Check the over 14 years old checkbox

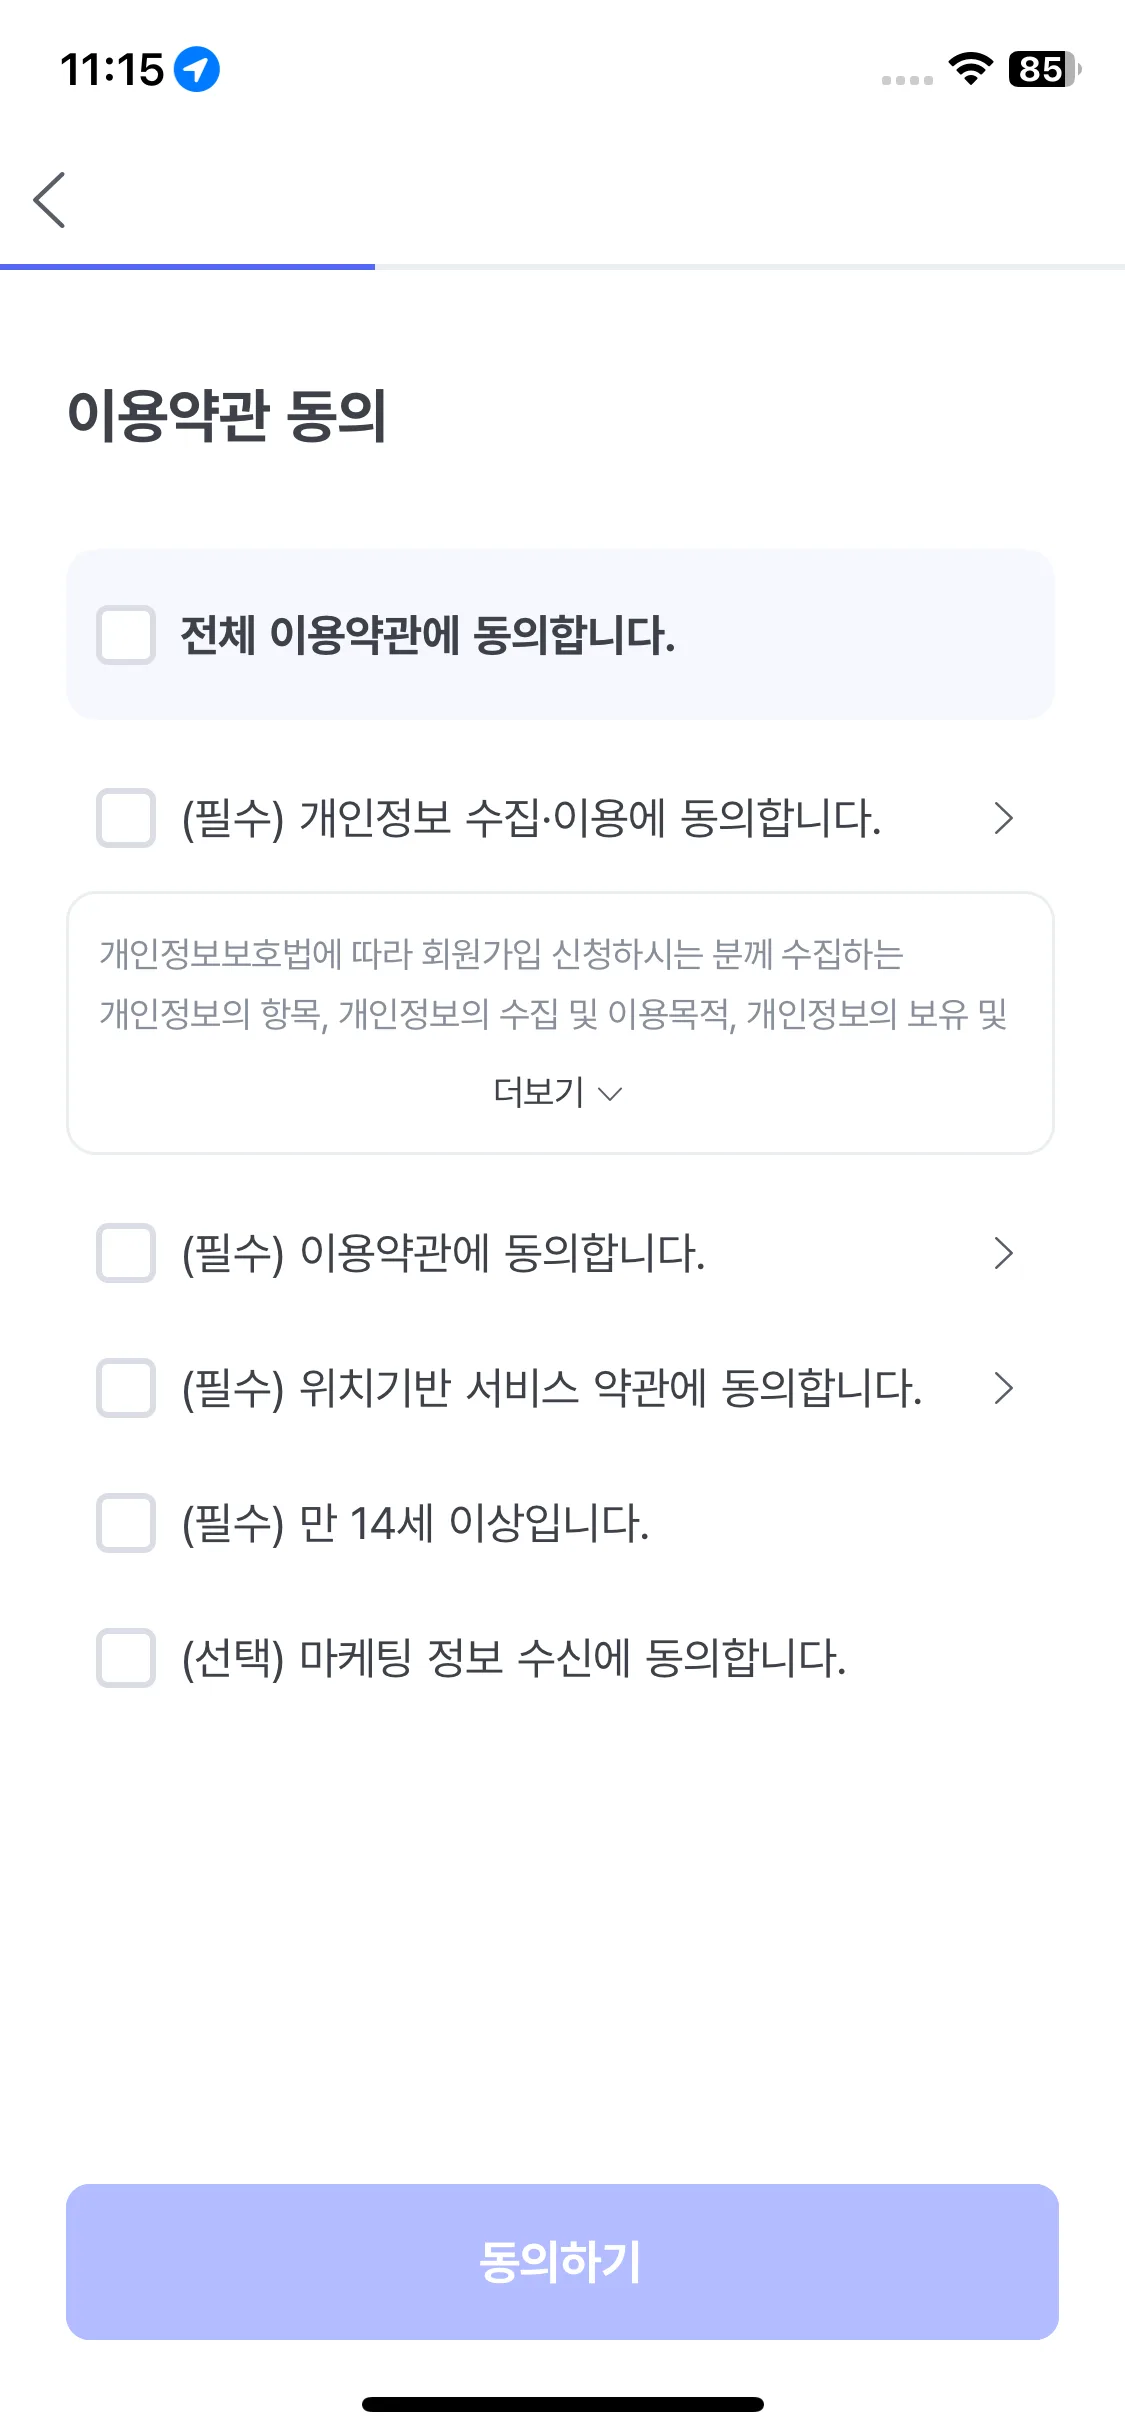[x=126, y=1523]
